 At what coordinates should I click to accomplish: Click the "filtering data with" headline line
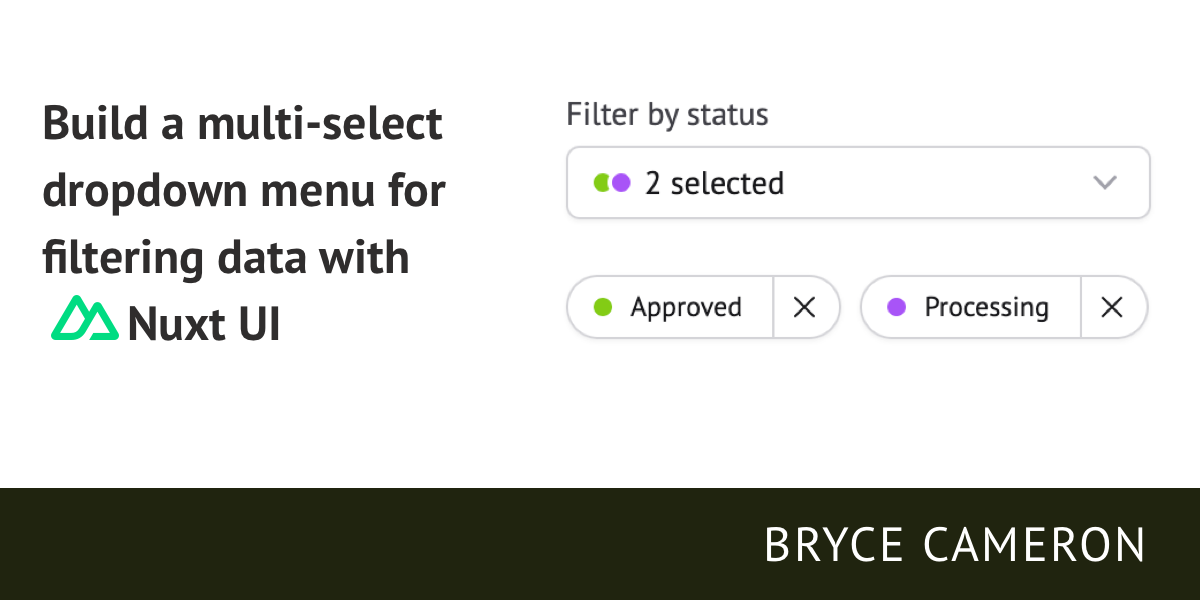click(226, 257)
